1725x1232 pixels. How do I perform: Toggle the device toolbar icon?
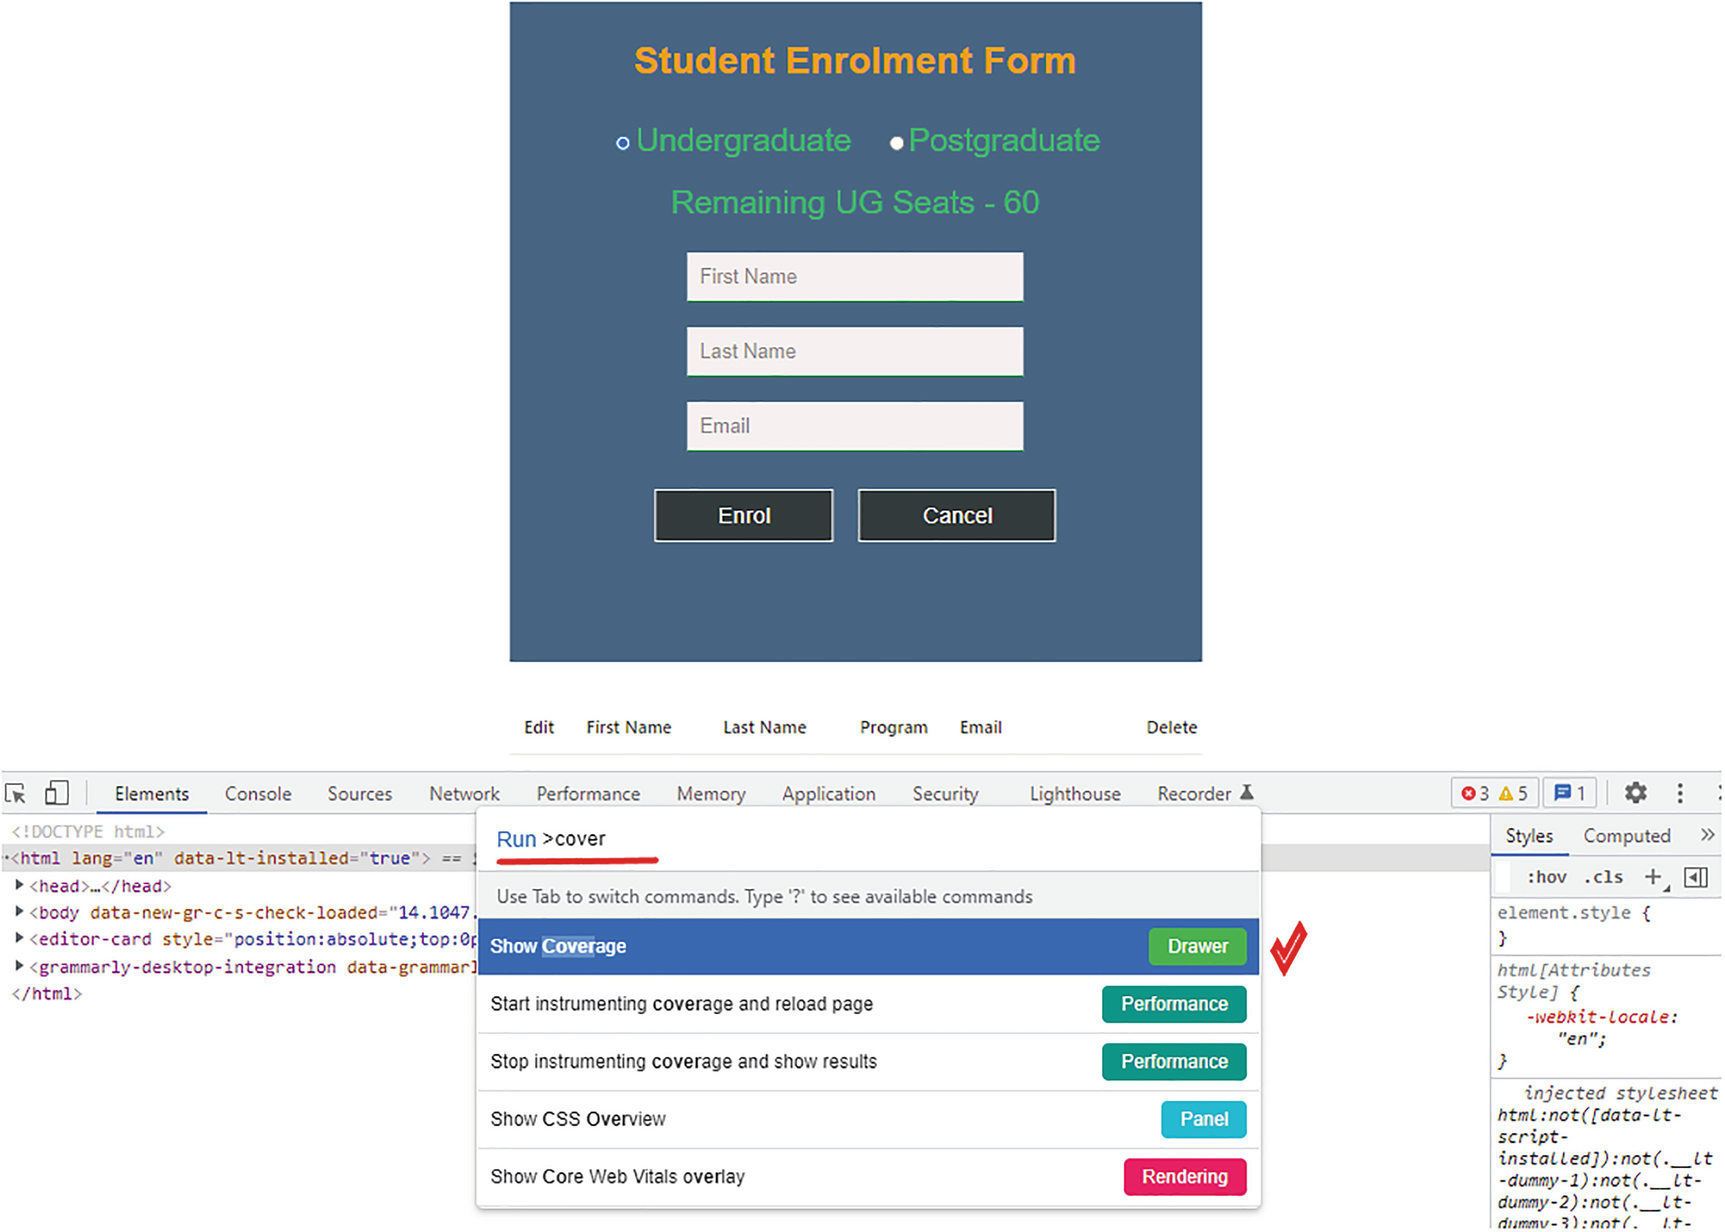tap(57, 794)
